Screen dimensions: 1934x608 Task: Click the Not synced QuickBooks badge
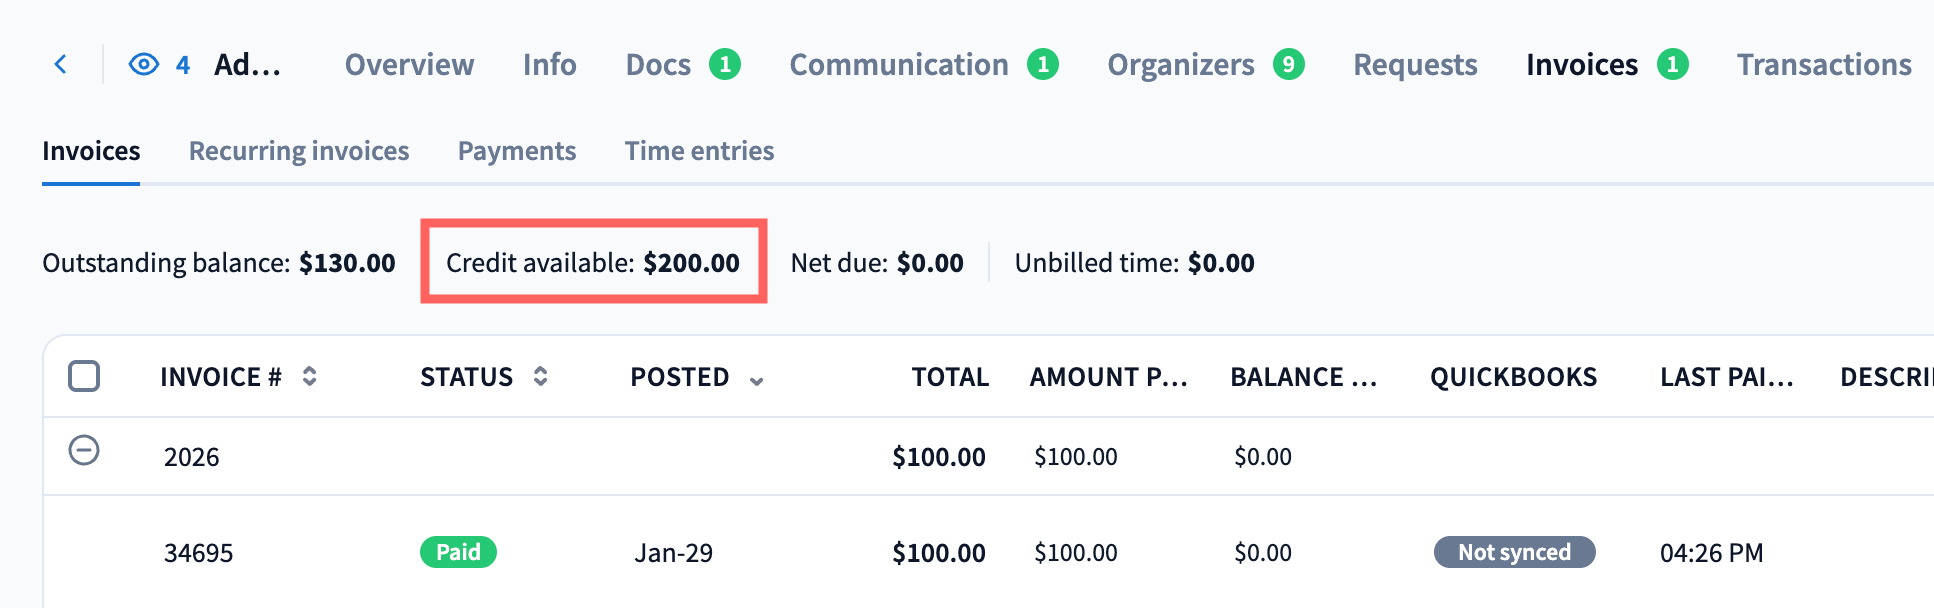click(x=1514, y=552)
